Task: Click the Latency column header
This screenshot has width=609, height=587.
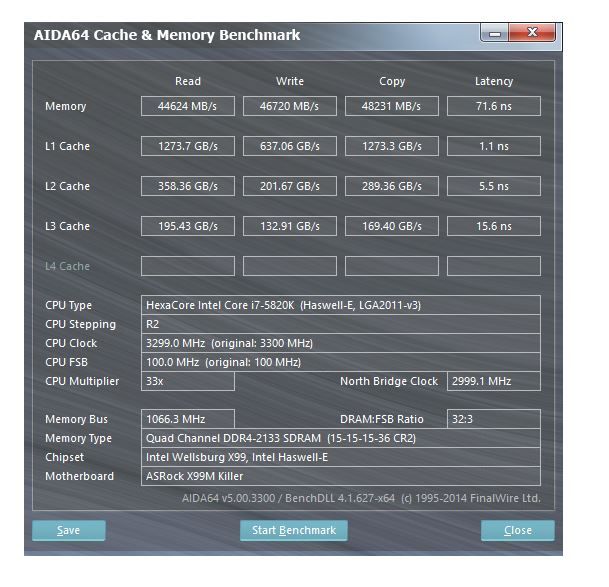Action: 494,82
